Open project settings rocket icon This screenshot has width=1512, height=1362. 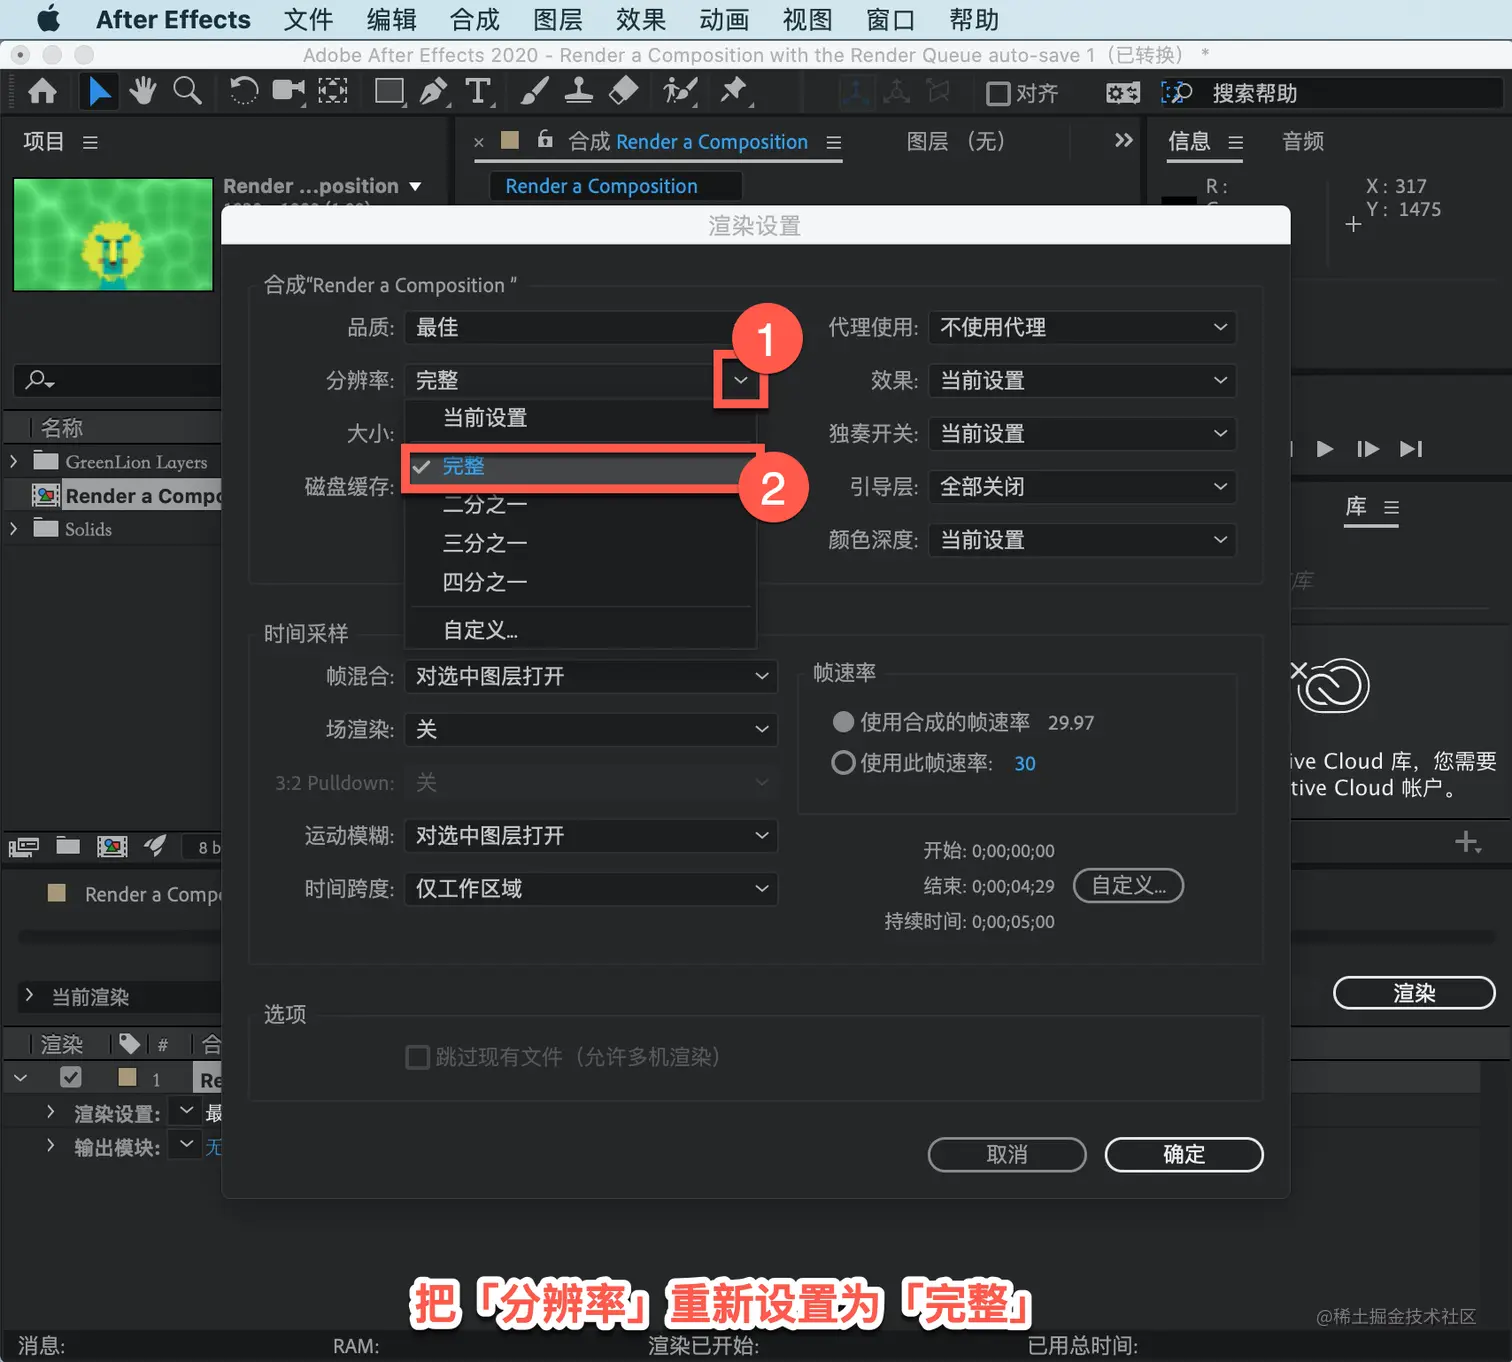click(x=155, y=846)
